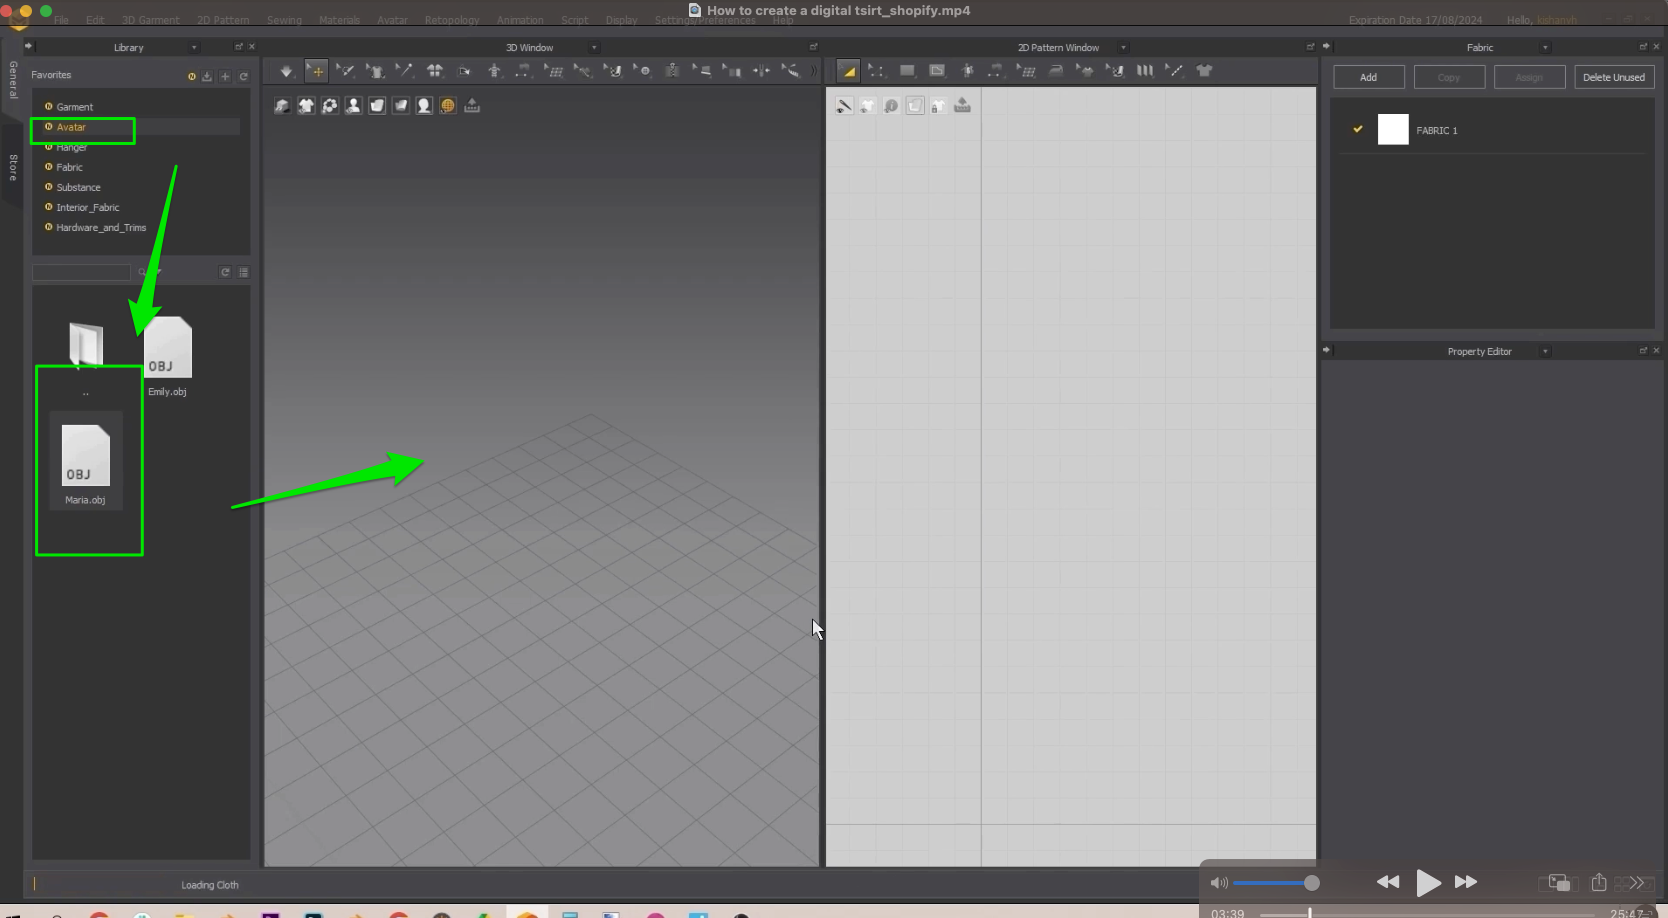Click the video progress bar playhead
The image size is (1668, 918).
[1309, 913]
